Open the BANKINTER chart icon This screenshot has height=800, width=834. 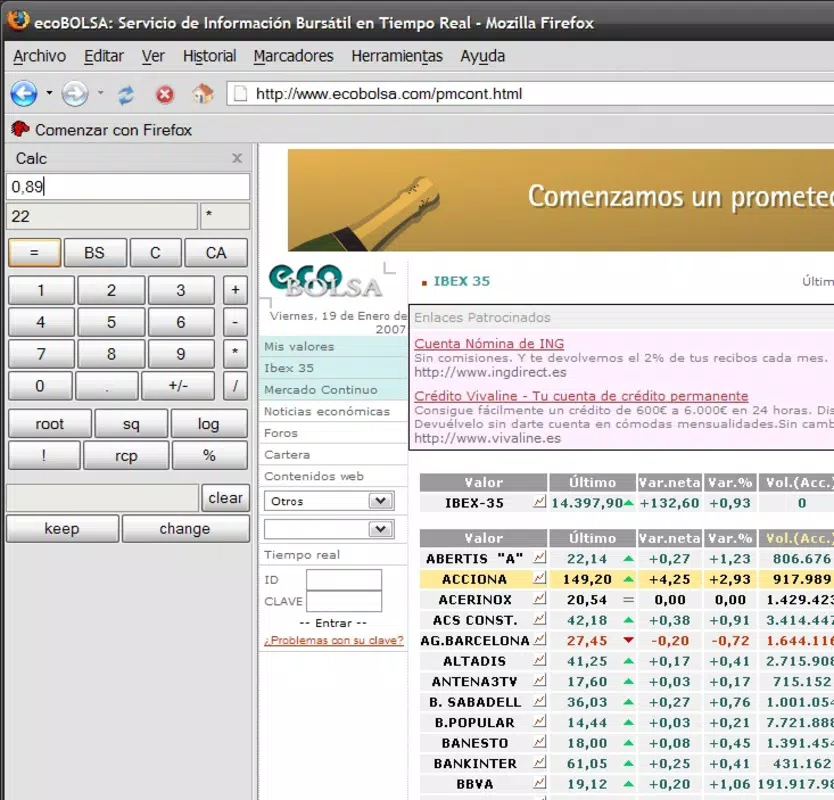(x=539, y=762)
